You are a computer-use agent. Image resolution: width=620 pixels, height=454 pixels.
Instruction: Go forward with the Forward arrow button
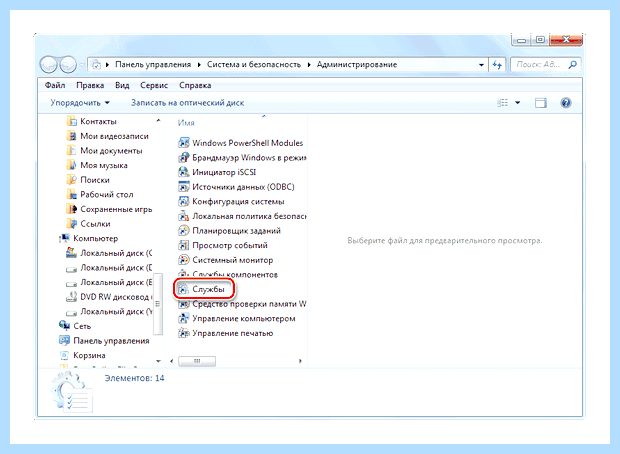coord(68,64)
